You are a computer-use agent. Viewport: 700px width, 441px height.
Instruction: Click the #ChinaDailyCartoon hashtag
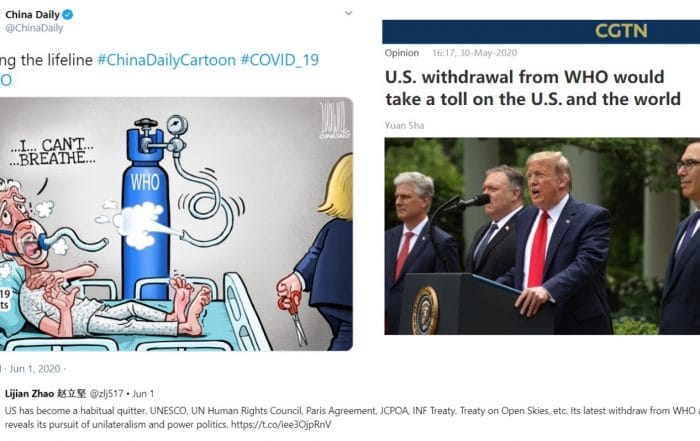[167, 60]
